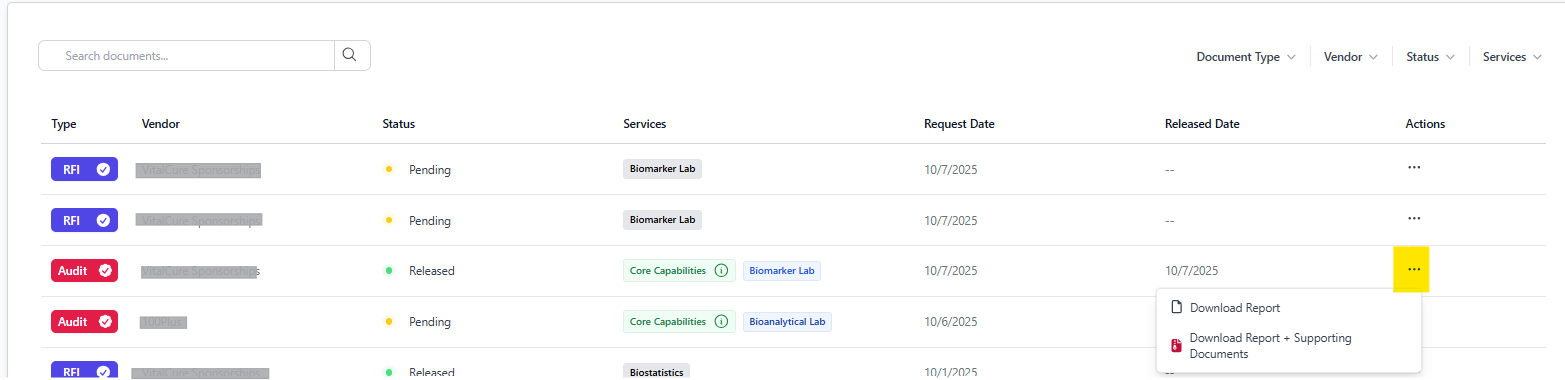Click the 10/1/2025 request date
The width and height of the screenshot is (1565, 380).
coord(951,372)
